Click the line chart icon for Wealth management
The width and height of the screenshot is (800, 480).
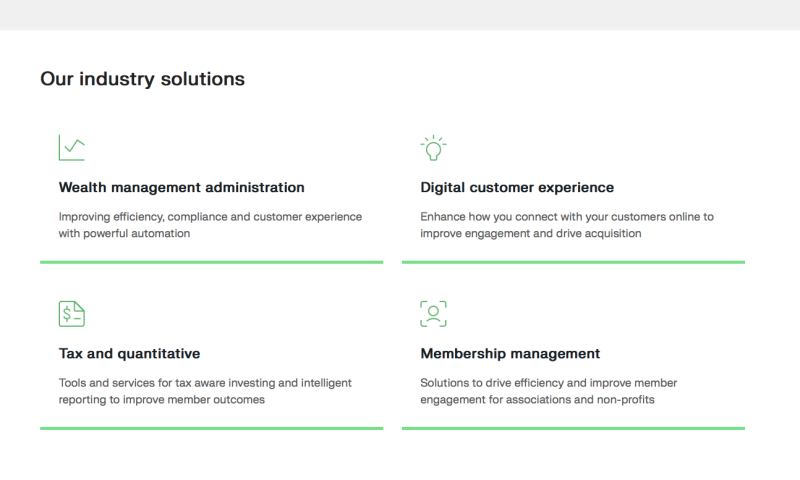[x=71, y=148]
